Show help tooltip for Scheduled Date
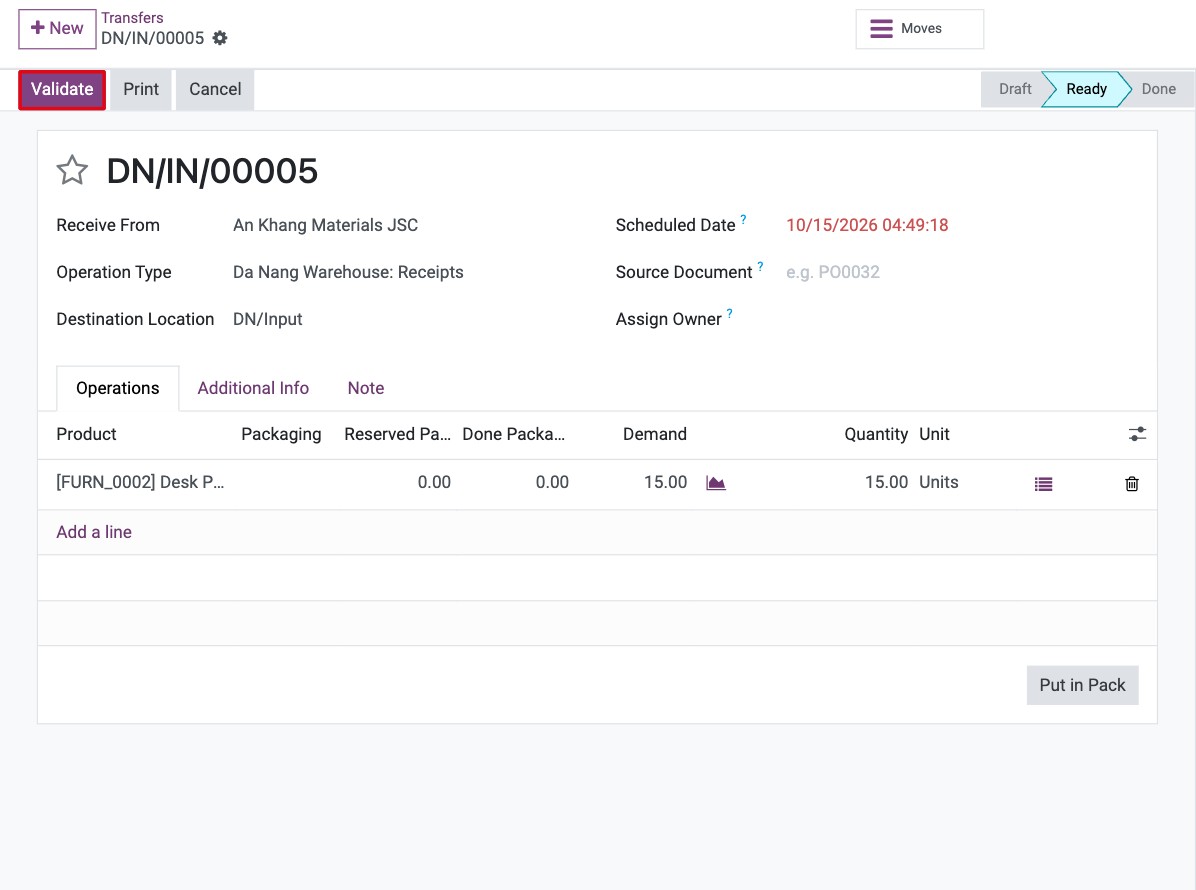Screen dimensions: 1196x890 pyautogui.click(x=744, y=219)
